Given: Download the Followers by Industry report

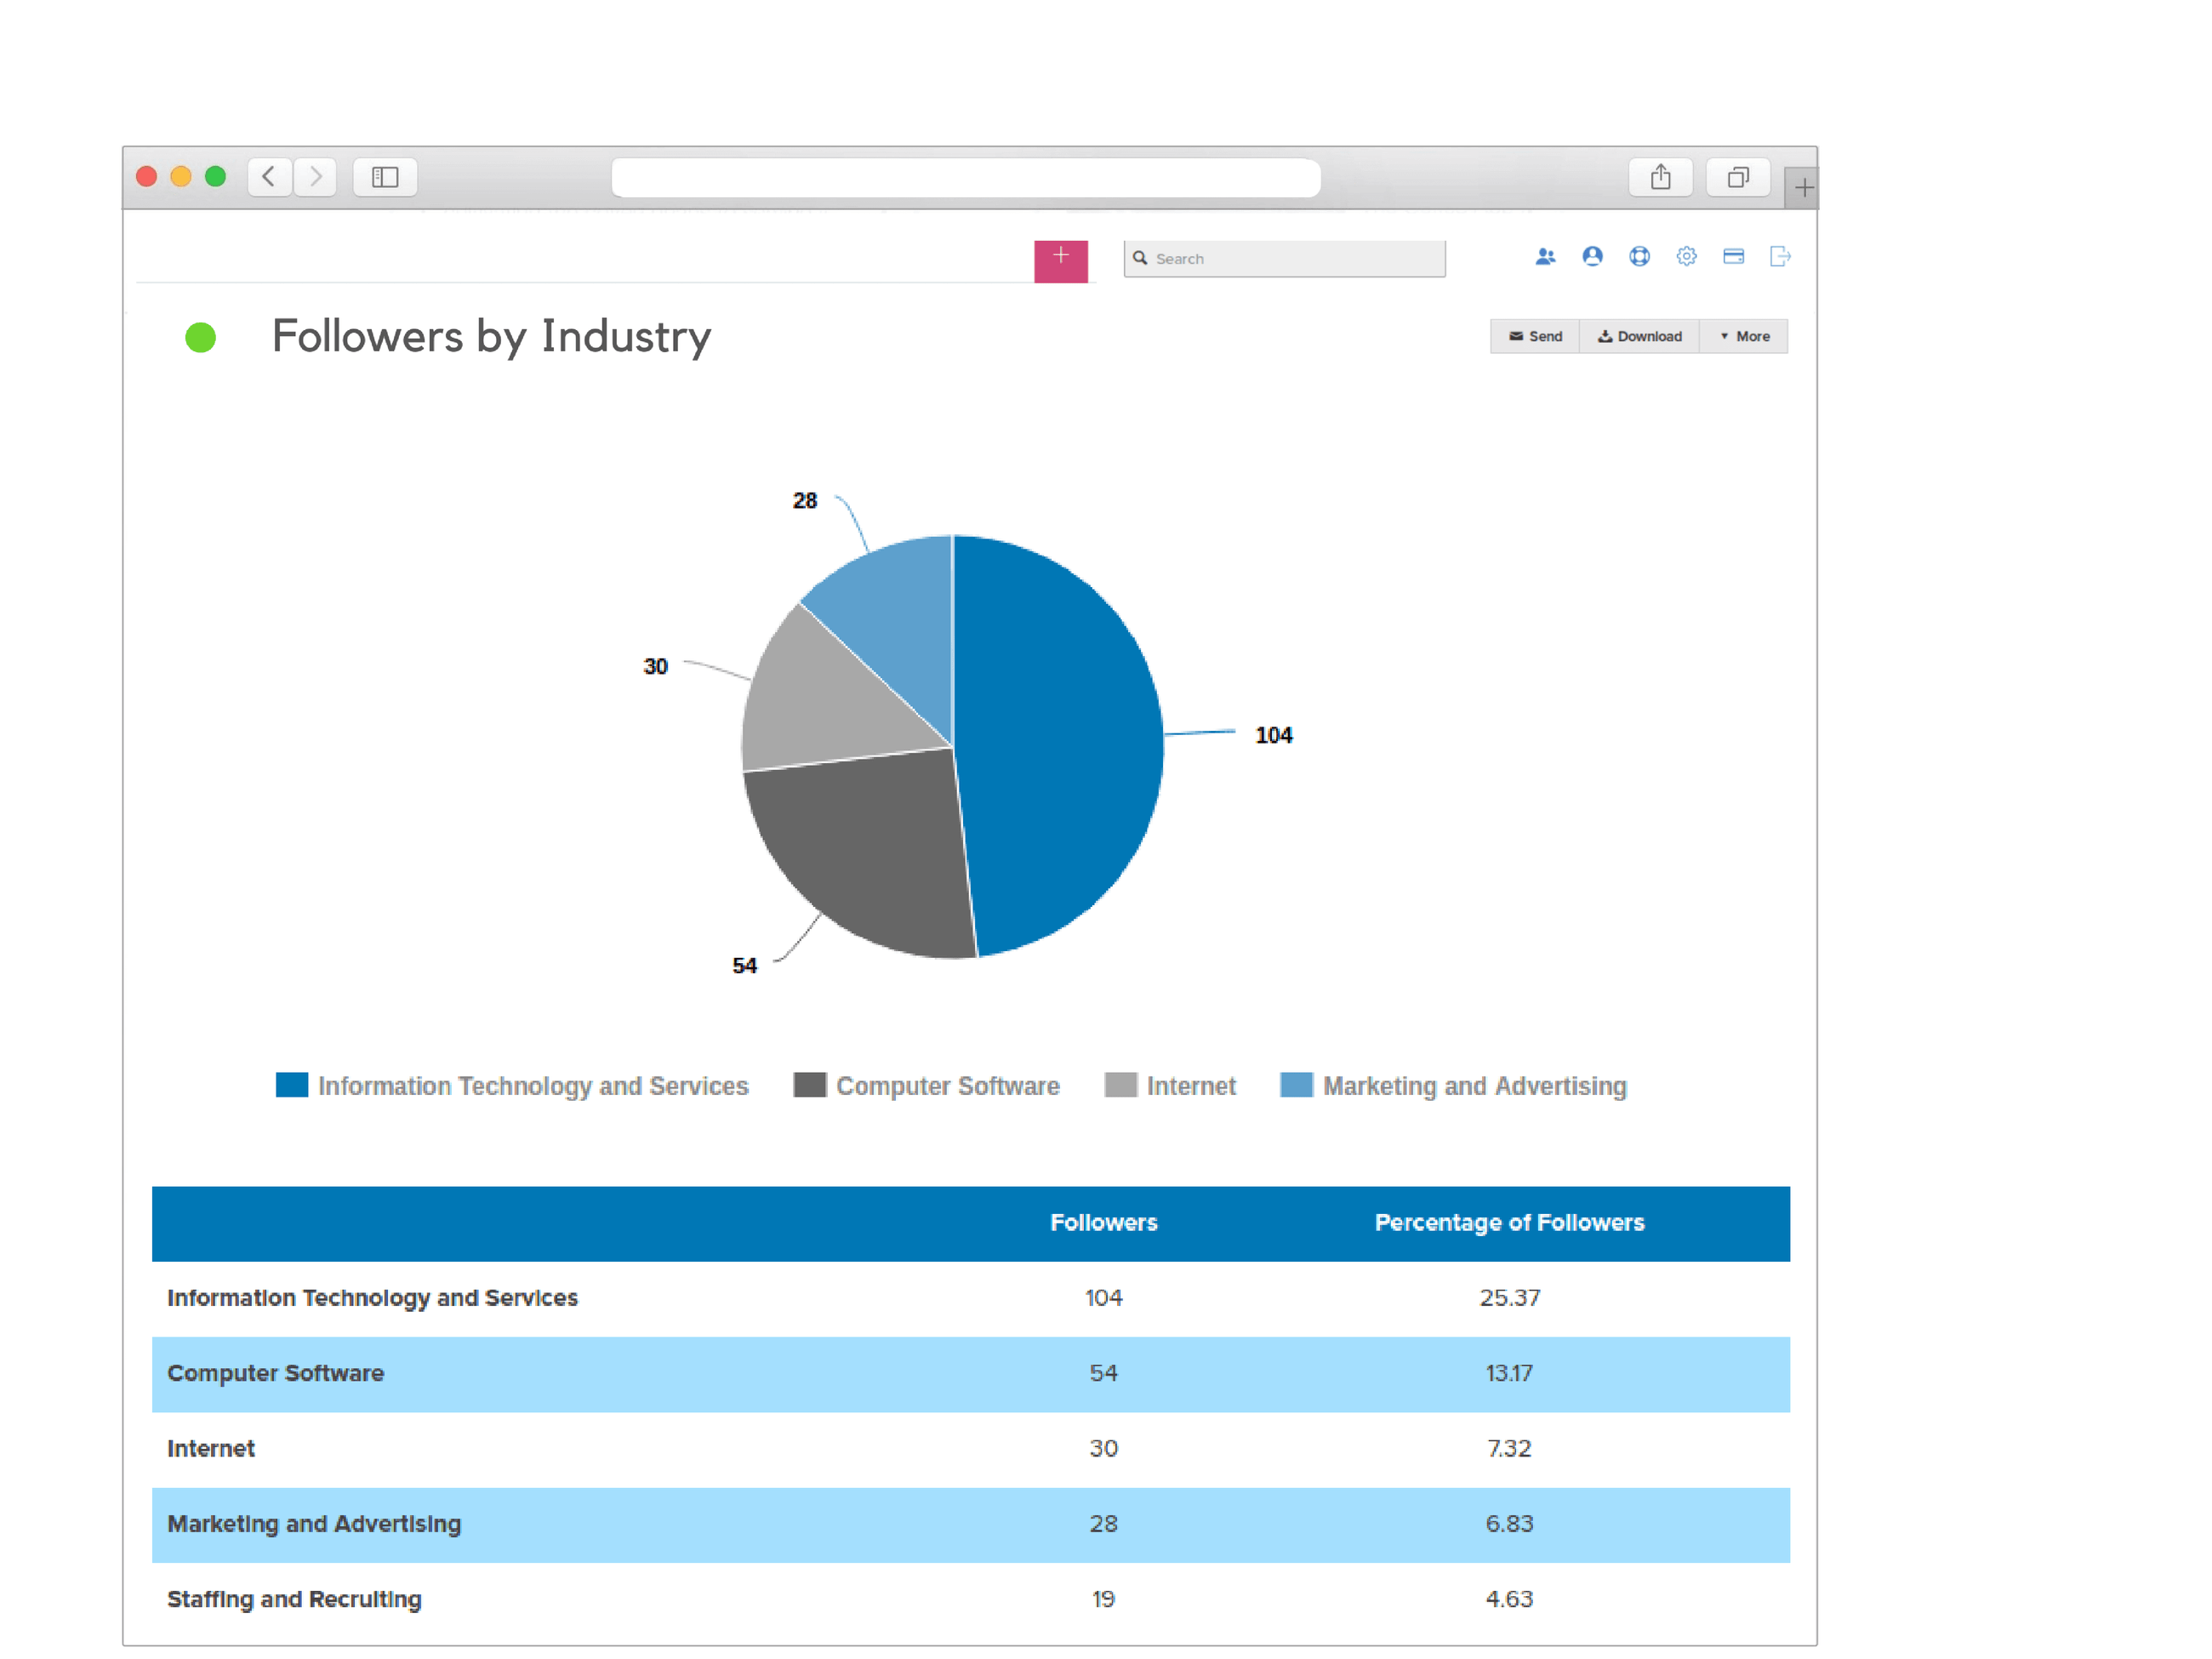Looking at the screenshot, I should pos(1639,337).
